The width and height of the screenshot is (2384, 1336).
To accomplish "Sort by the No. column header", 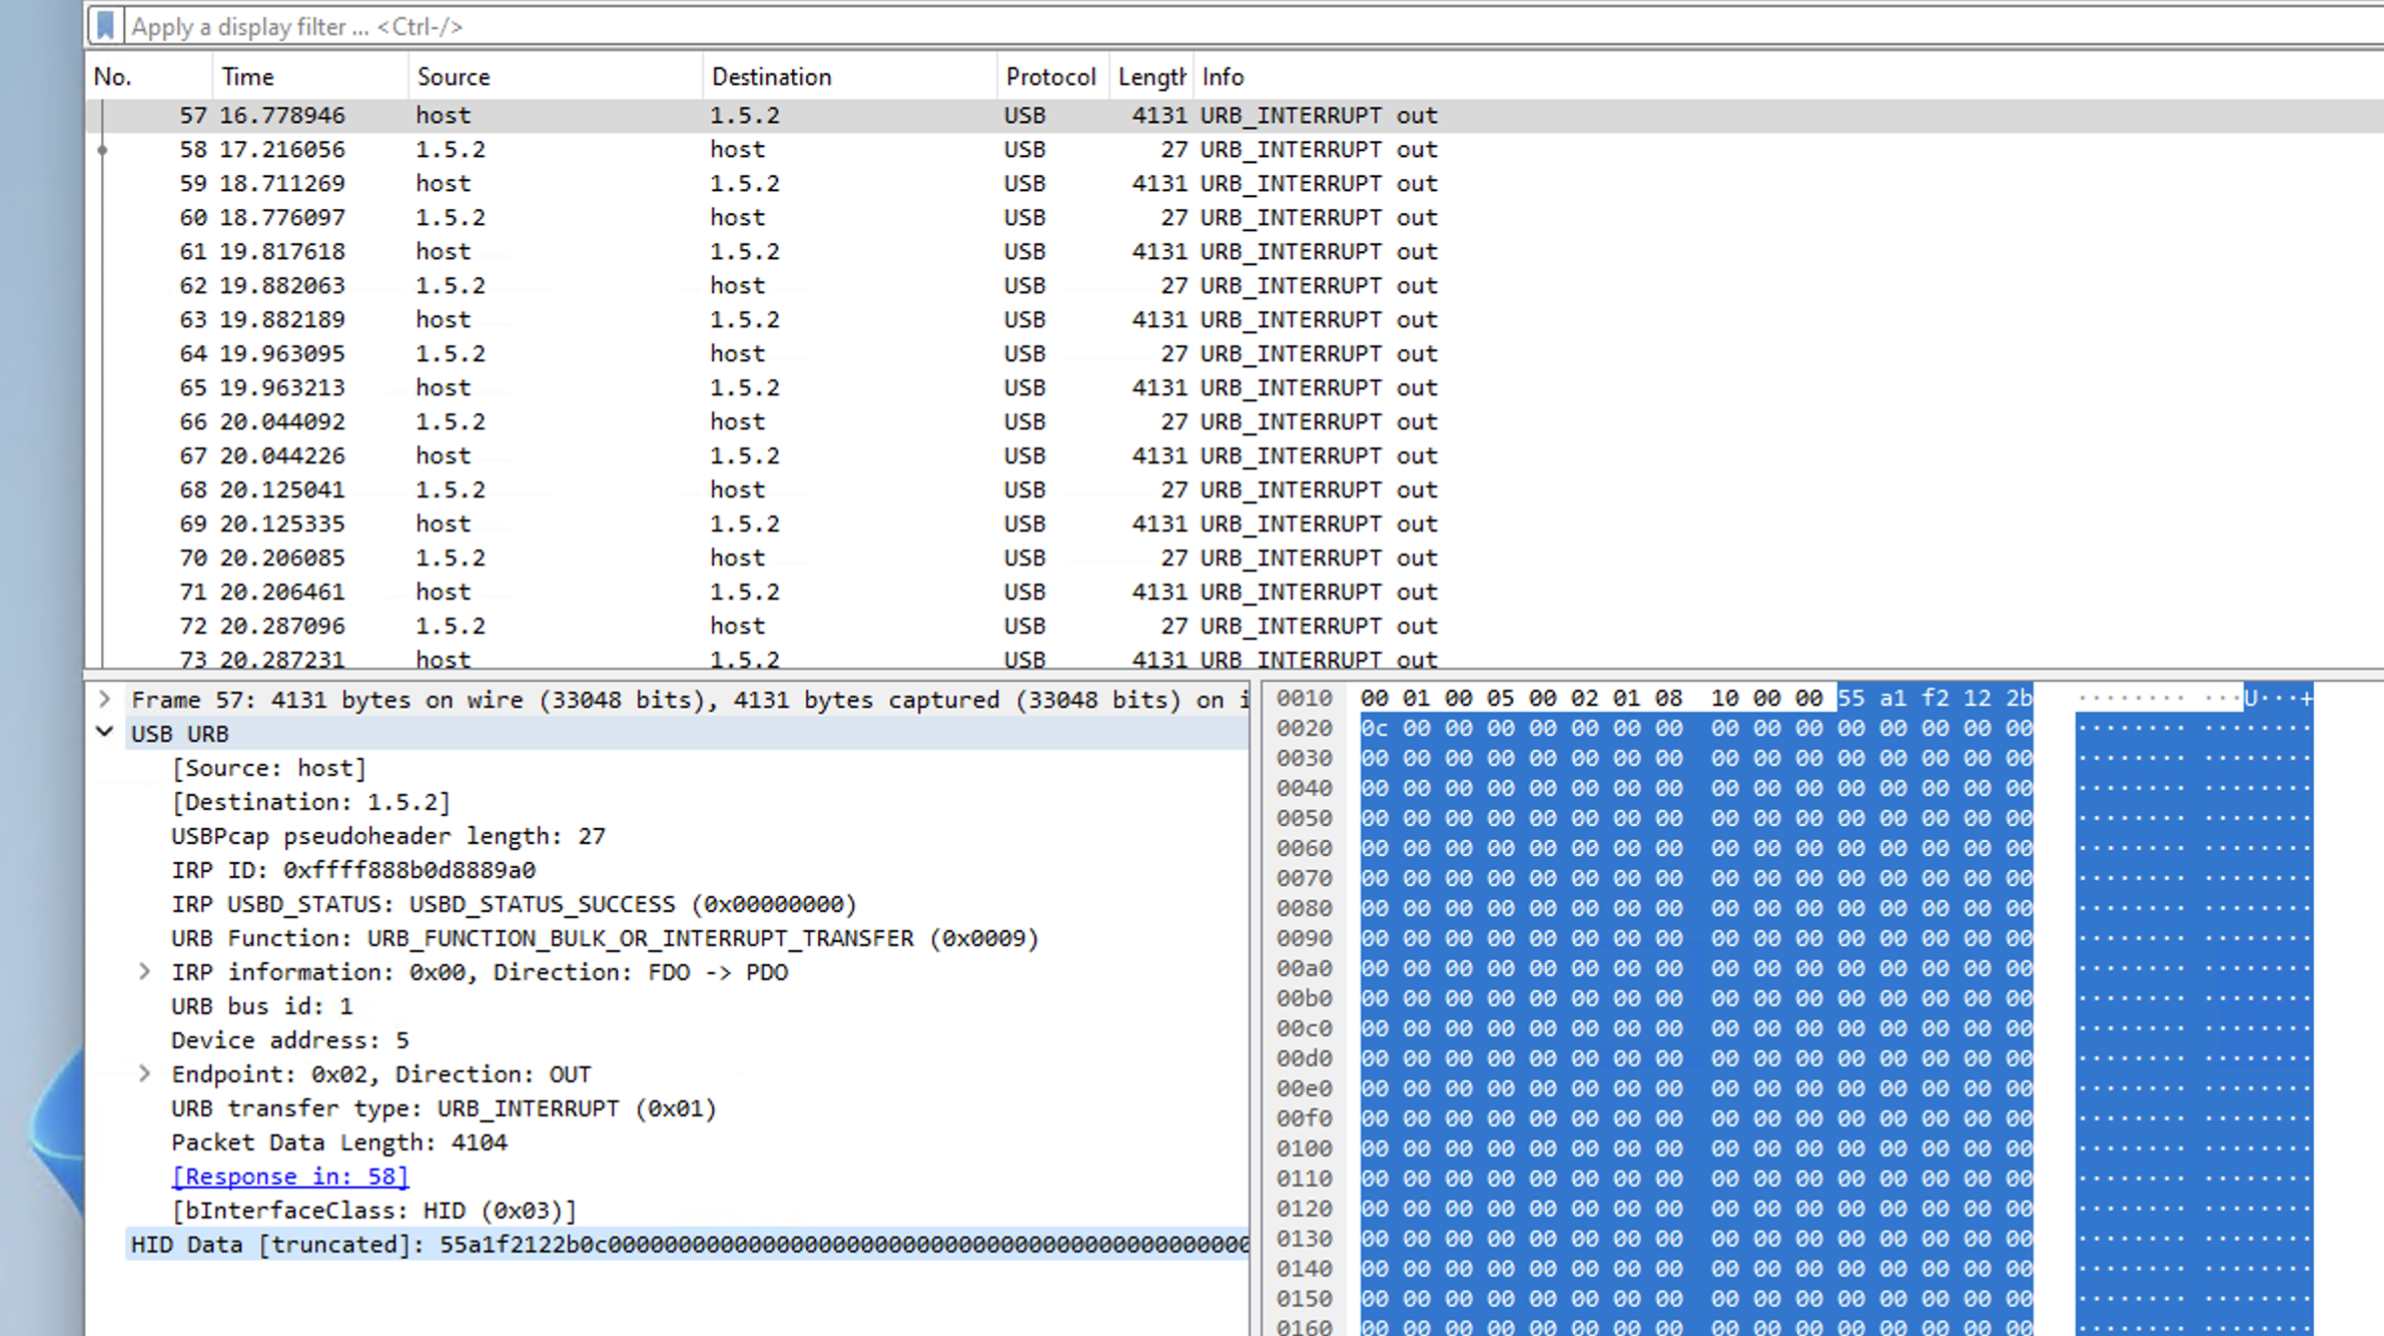I will [x=113, y=77].
